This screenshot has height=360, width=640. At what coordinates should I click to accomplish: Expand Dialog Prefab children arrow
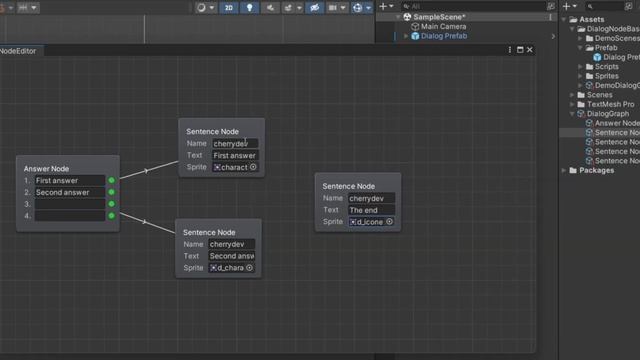pyautogui.click(x=406, y=36)
